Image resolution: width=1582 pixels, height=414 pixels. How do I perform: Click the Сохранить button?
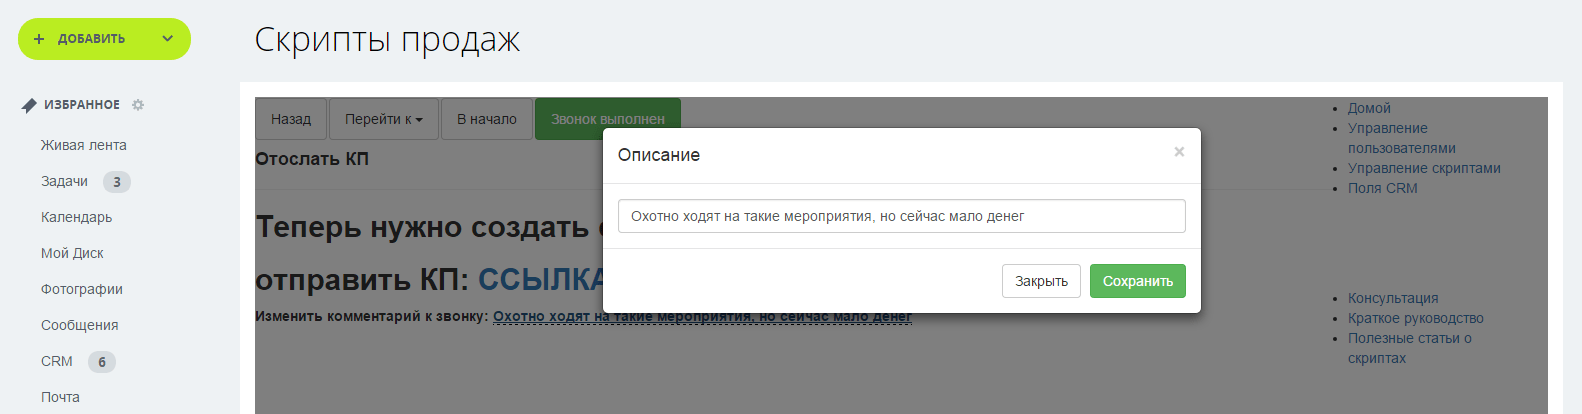(1138, 281)
